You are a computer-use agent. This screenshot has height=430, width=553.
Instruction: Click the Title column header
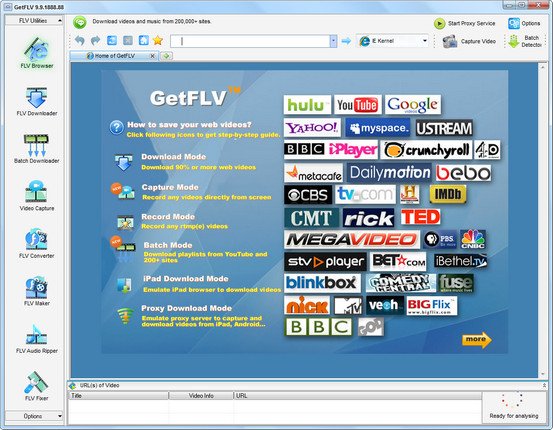point(118,396)
